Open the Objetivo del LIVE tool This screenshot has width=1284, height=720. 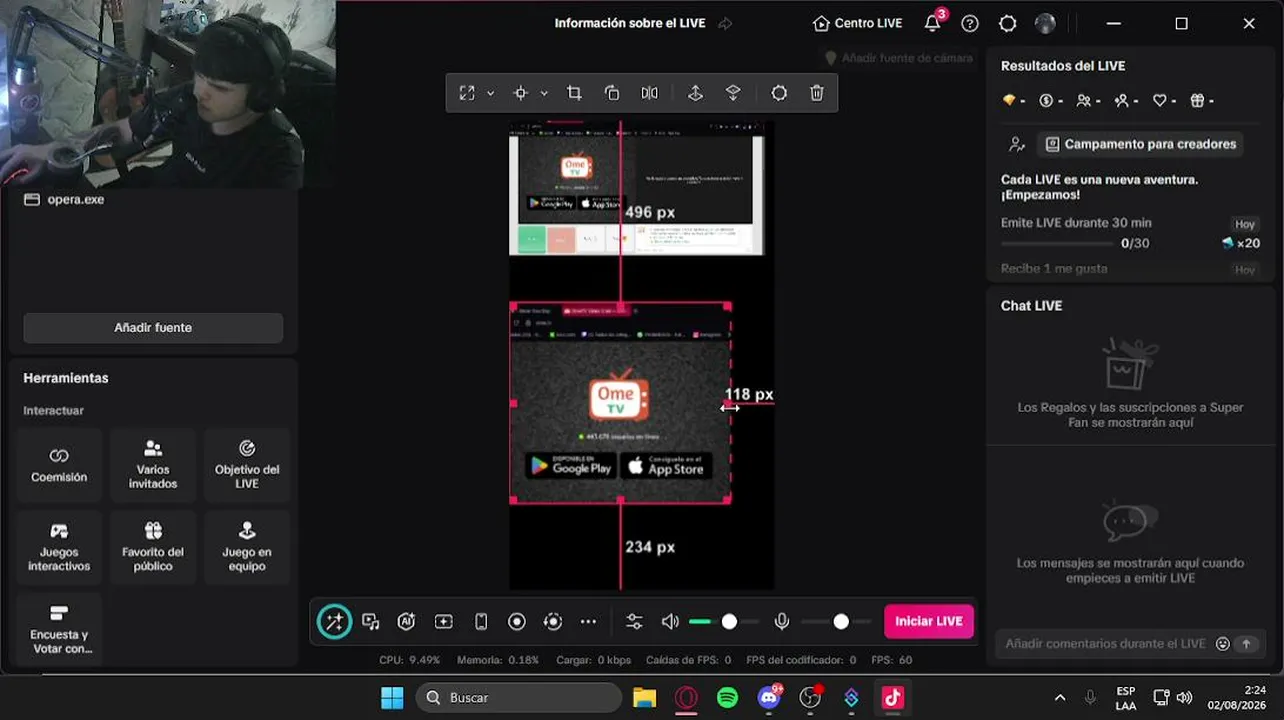pos(247,465)
